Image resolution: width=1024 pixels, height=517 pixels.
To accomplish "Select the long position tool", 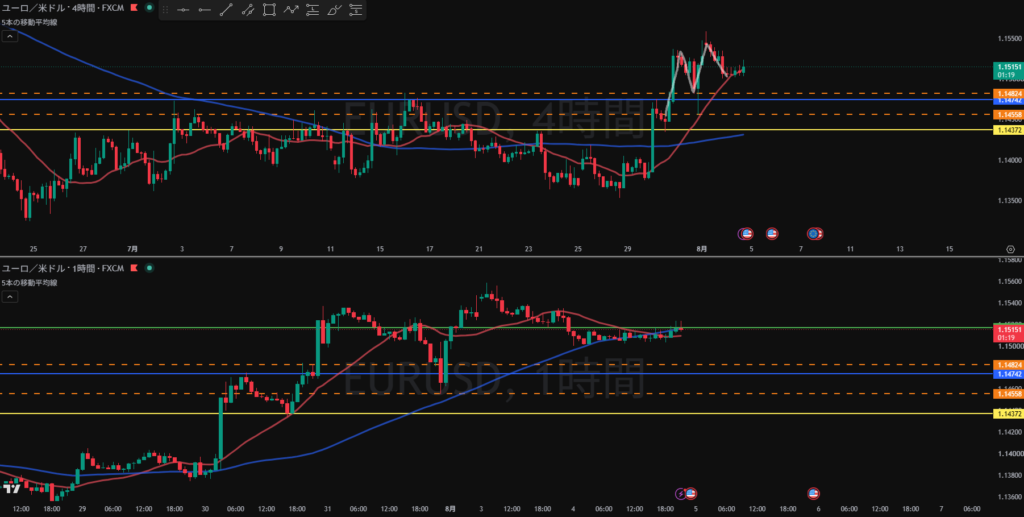I will pos(312,10).
